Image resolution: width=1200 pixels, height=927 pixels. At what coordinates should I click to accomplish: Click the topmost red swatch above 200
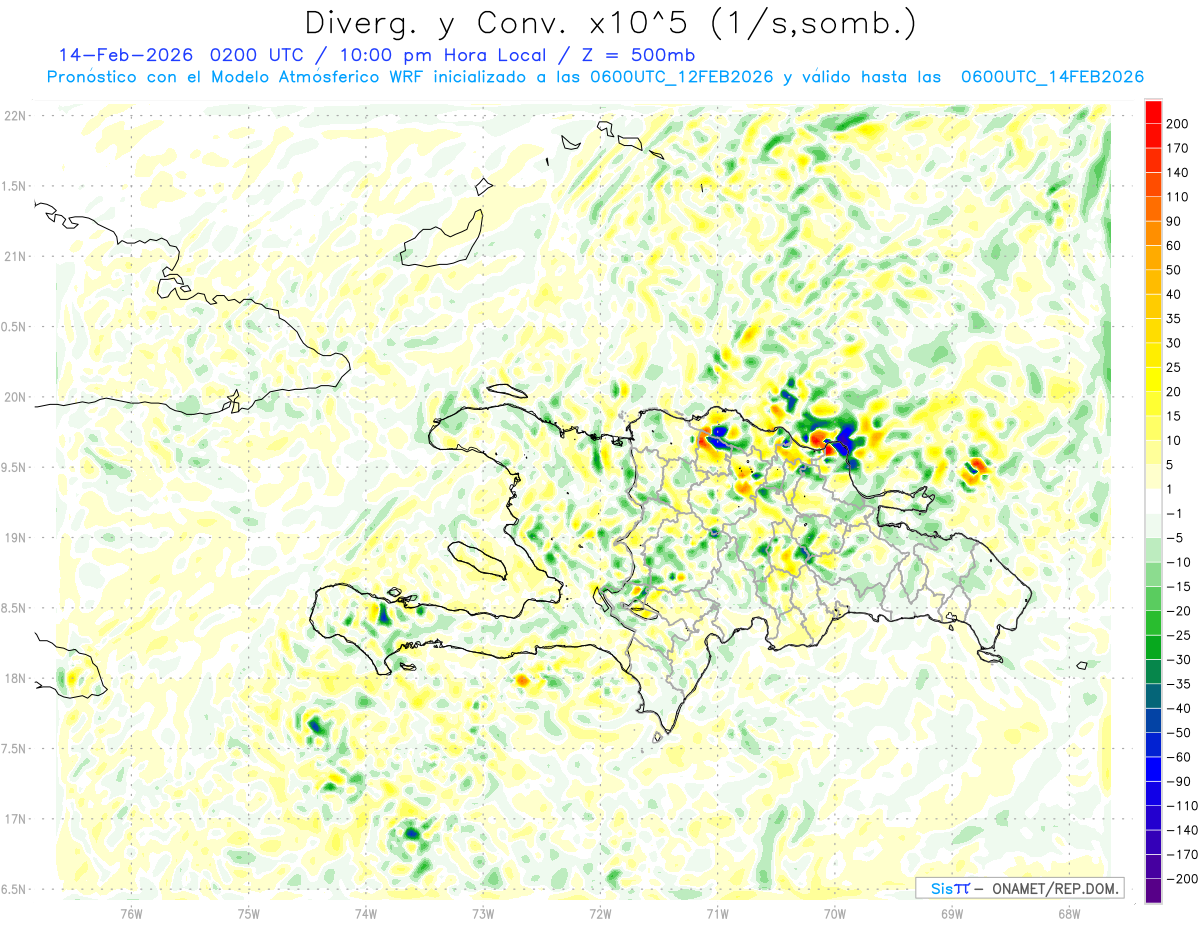tap(1153, 111)
